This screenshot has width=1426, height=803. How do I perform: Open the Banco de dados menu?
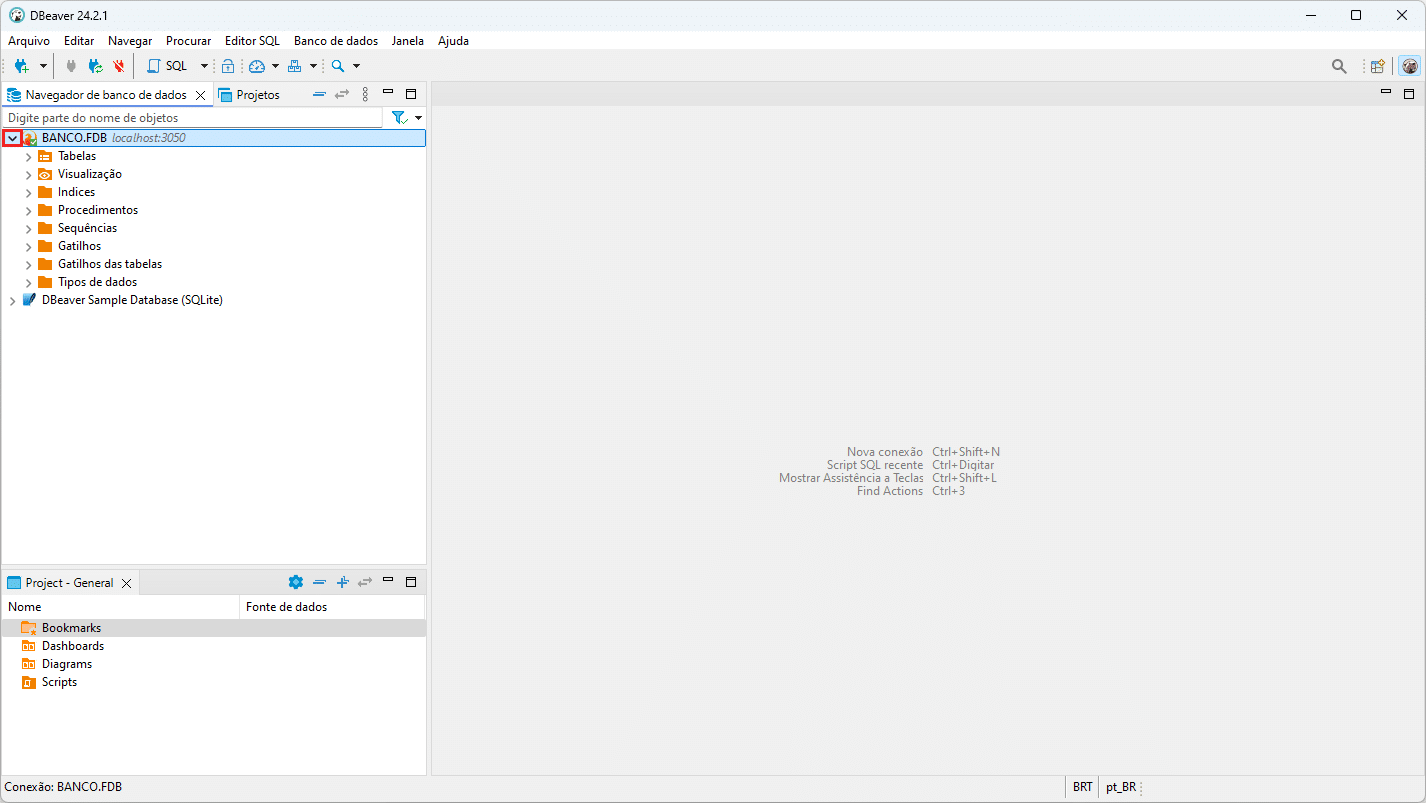point(336,41)
